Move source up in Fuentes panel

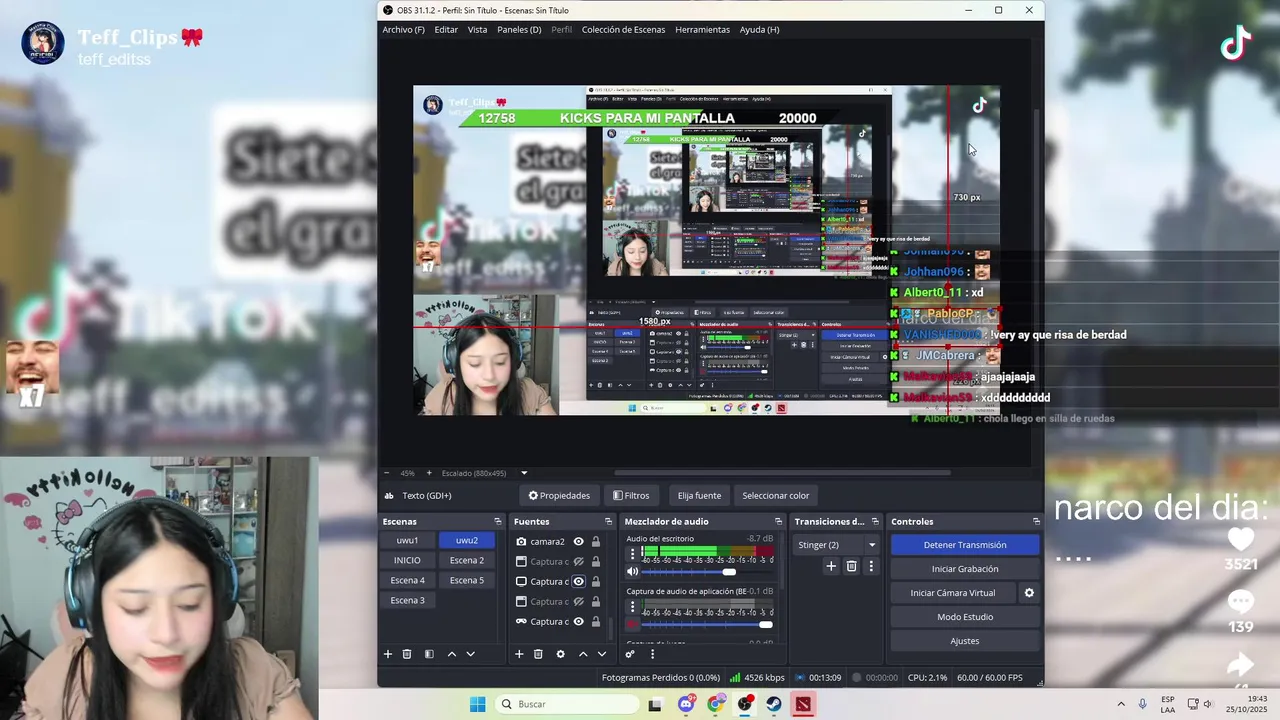pyautogui.click(x=583, y=654)
